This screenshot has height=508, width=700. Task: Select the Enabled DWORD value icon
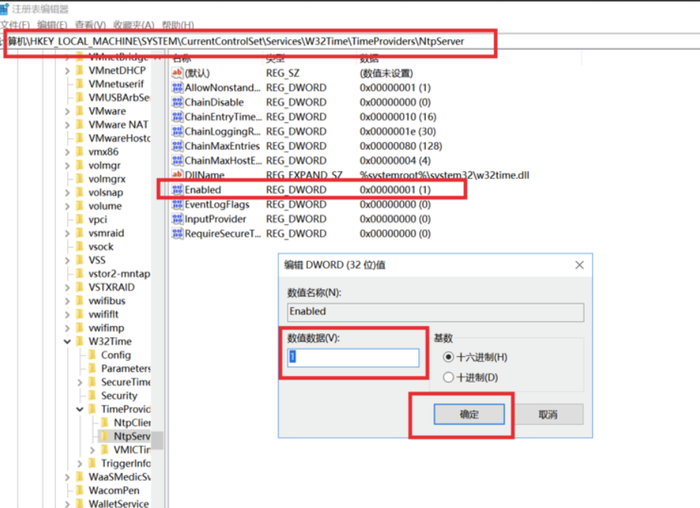(177, 190)
